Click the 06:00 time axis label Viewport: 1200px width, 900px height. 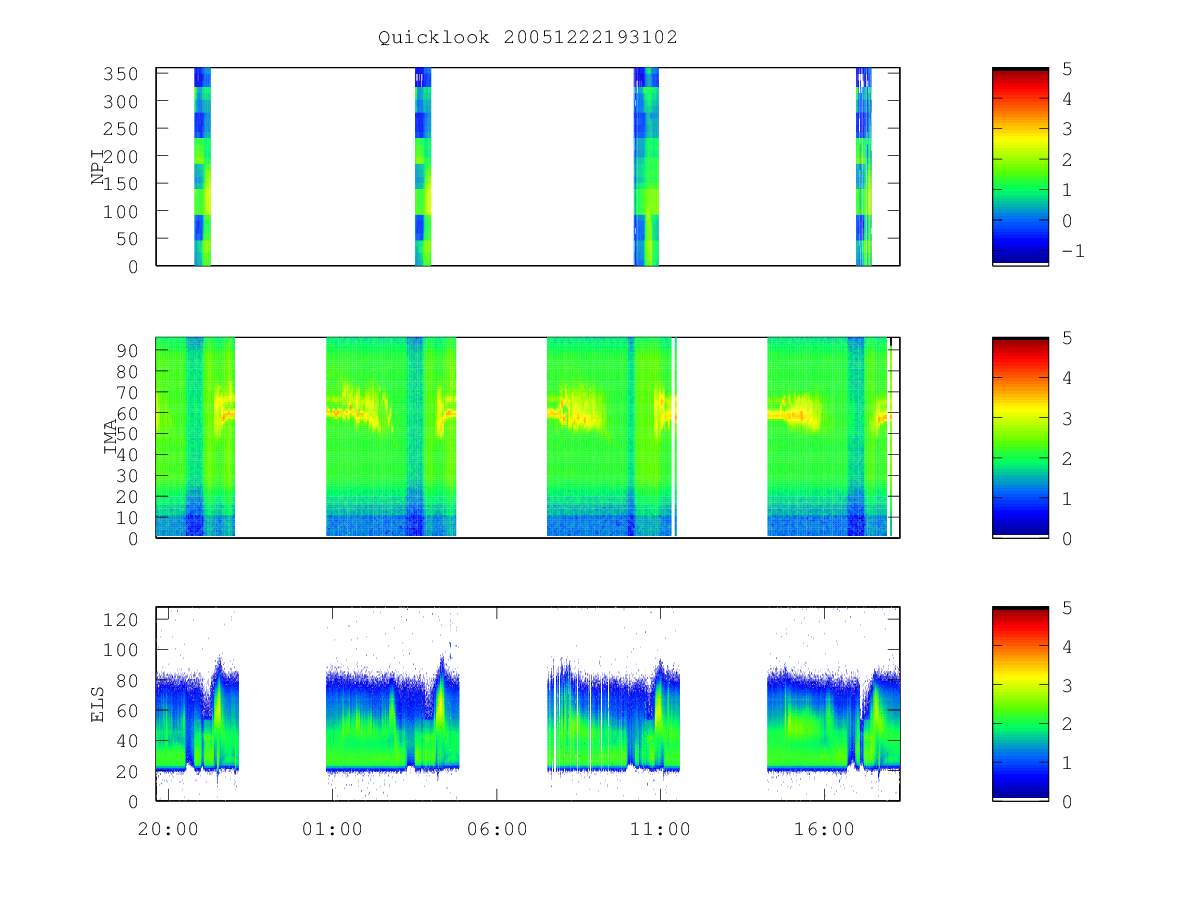496,829
